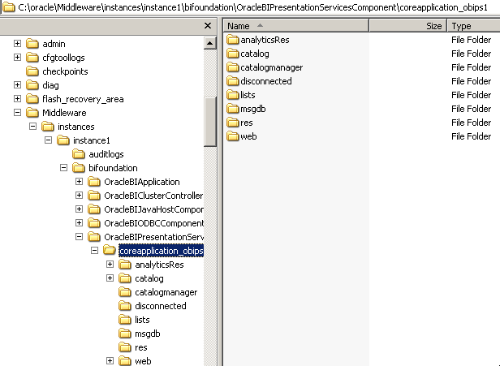Select res label in folder tree
Viewport: 500px width, 366px height.
(x=141, y=348)
